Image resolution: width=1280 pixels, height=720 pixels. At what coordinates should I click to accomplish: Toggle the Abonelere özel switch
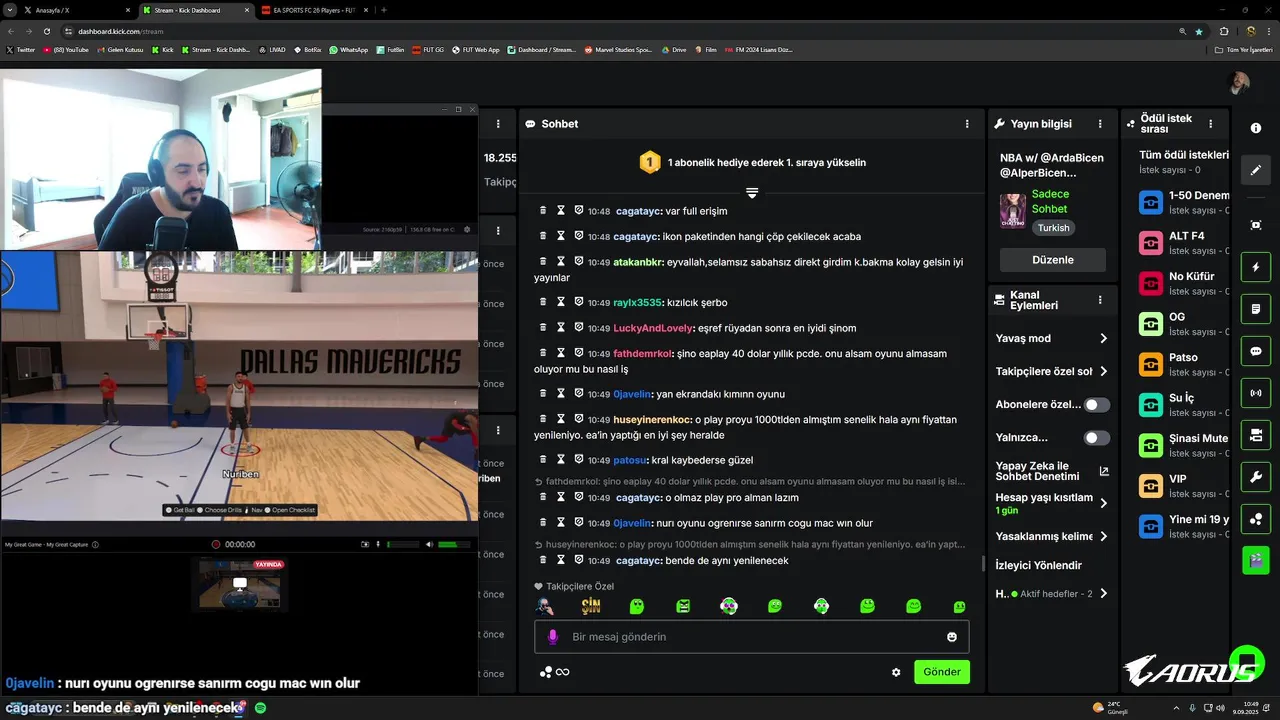1097,405
